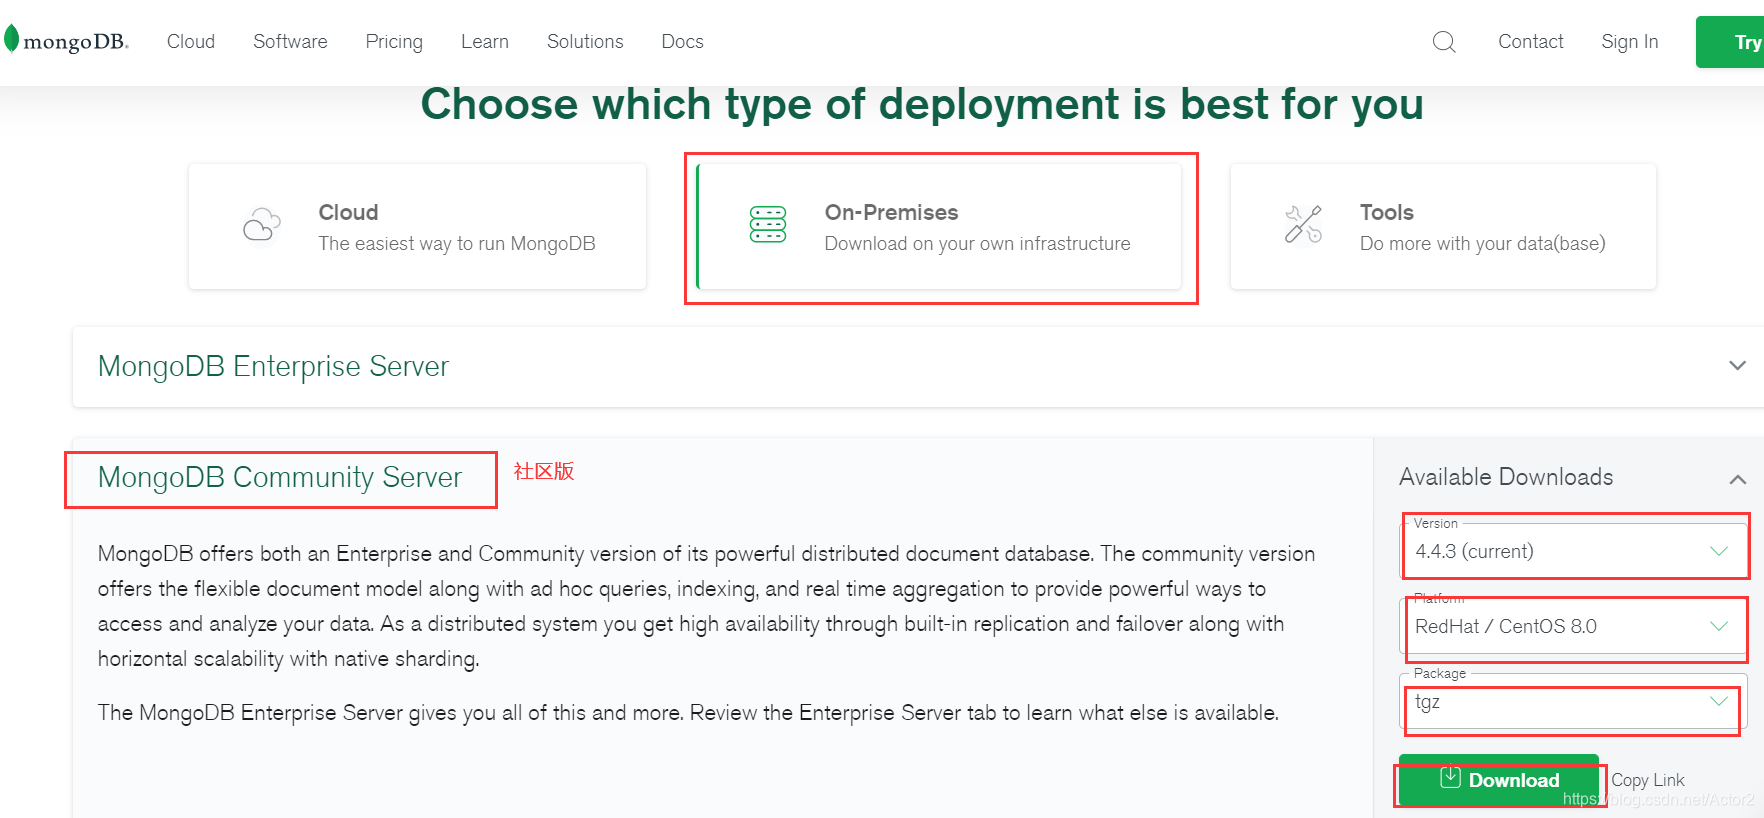The width and height of the screenshot is (1764, 818).
Task: Click the Contact link
Action: [1531, 42]
